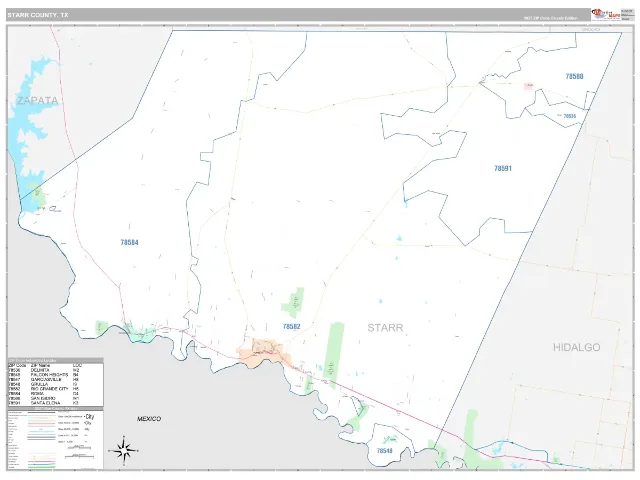Click the ROMA index row
The image size is (640, 480).
[x=55, y=393]
